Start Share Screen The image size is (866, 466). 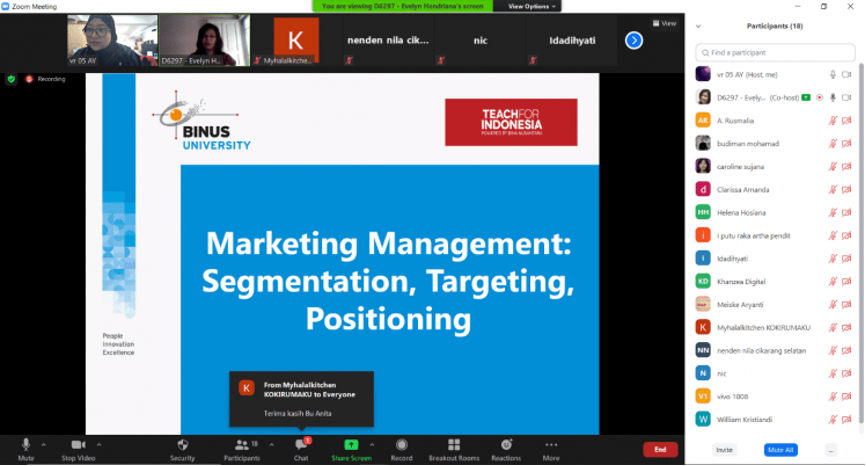351,449
